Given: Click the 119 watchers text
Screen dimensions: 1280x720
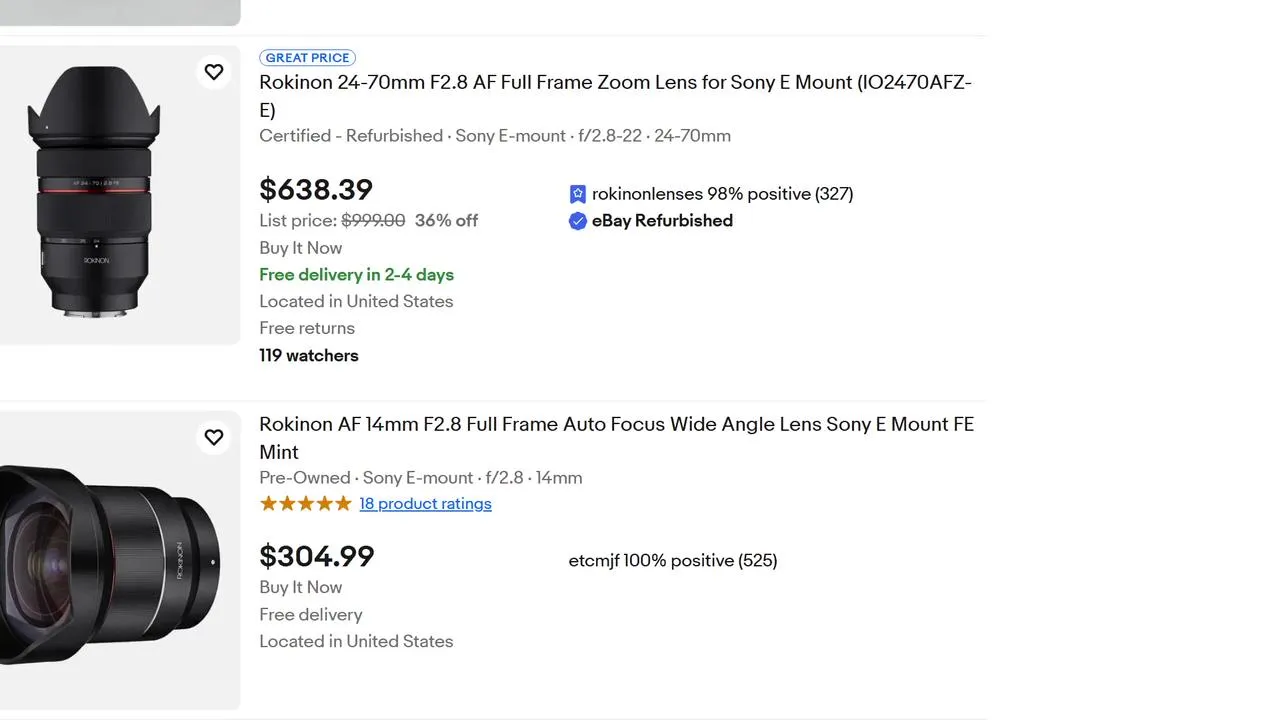Looking at the screenshot, I should coord(308,355).
